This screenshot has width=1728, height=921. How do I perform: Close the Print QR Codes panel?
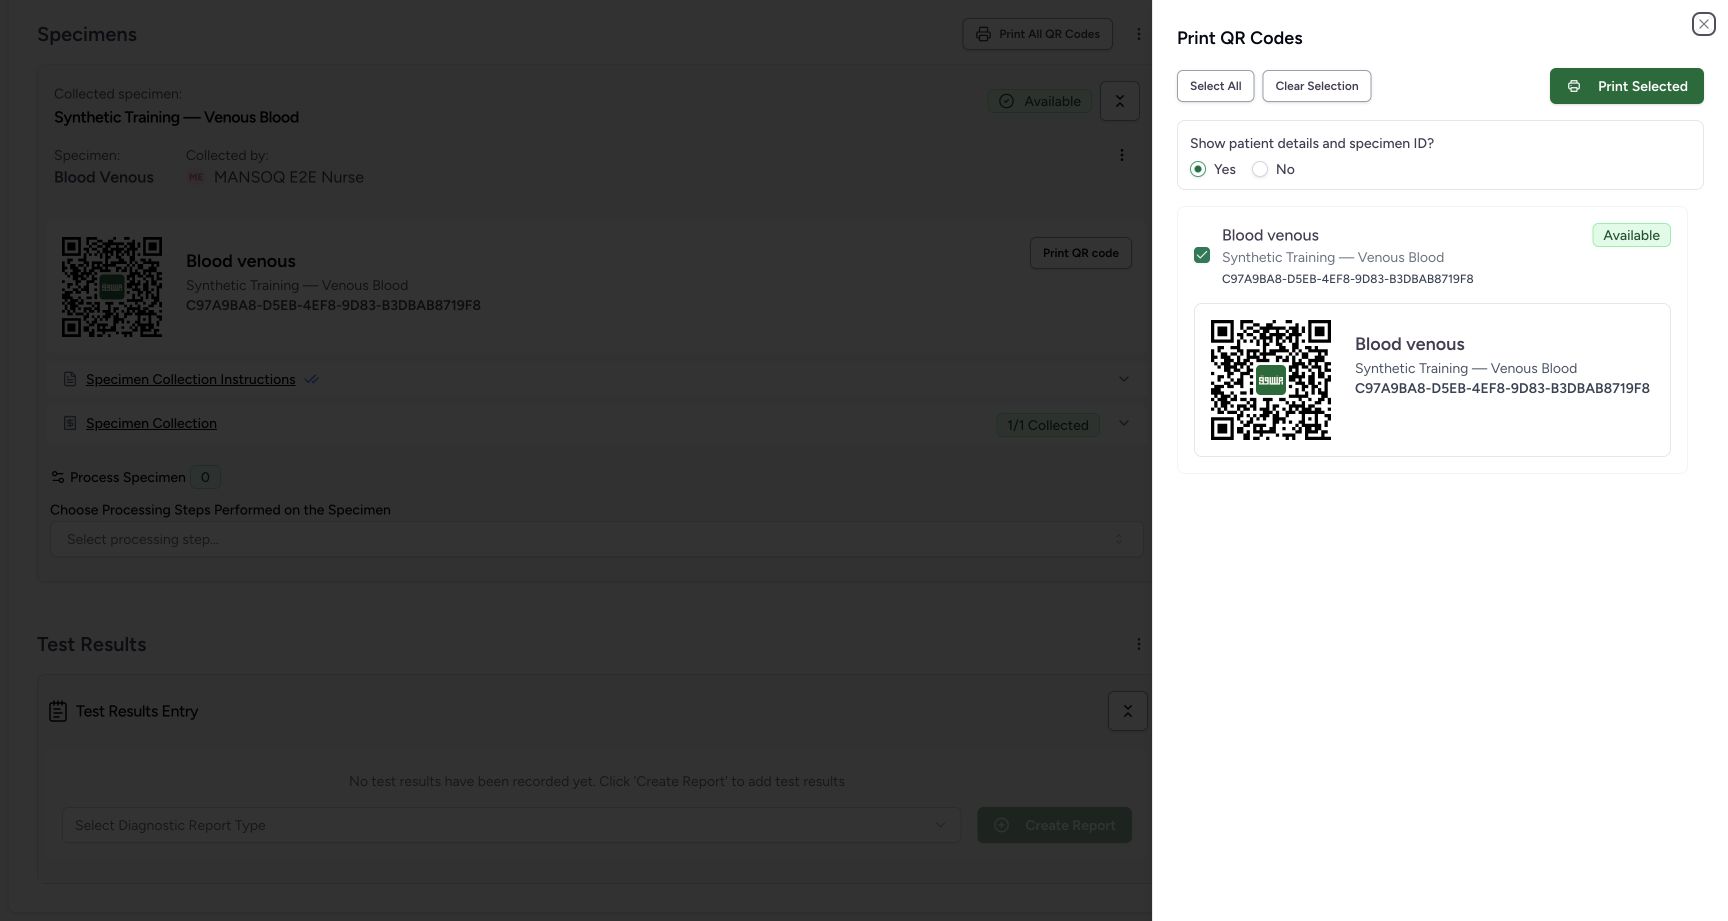pyautogui.click(x=1703, y=24)
